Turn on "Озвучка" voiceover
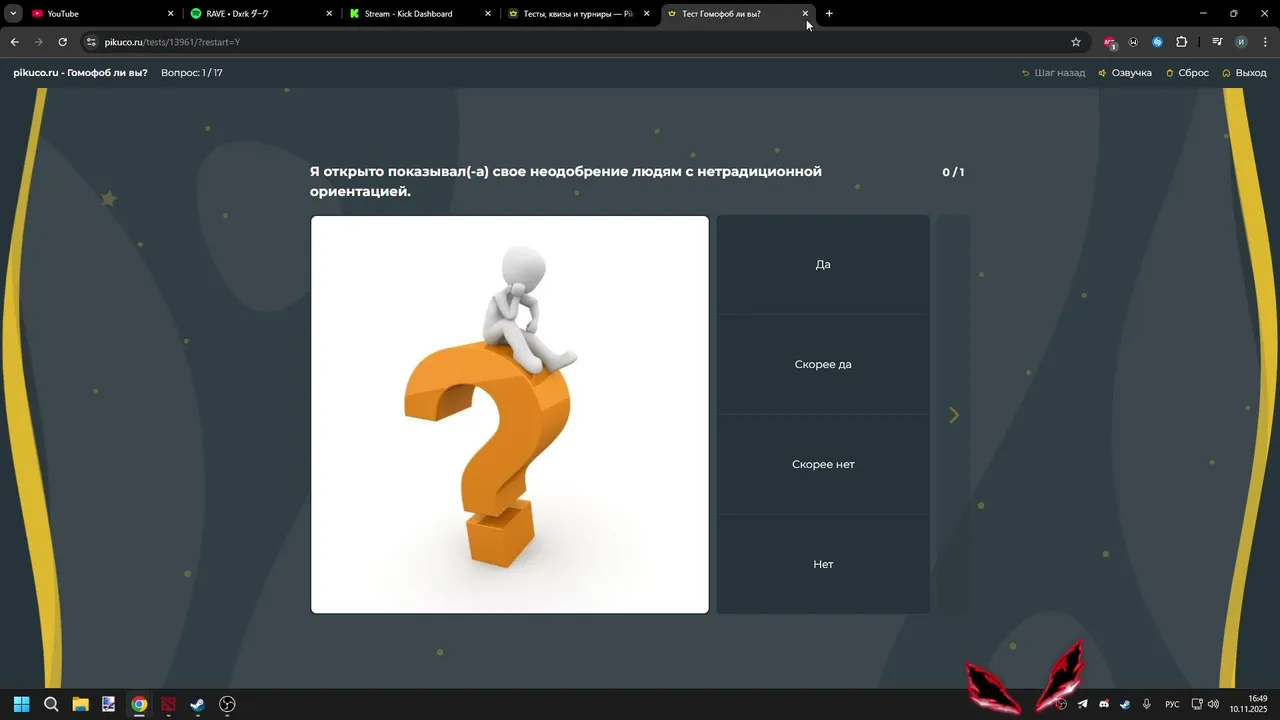 coord(1125,73)
